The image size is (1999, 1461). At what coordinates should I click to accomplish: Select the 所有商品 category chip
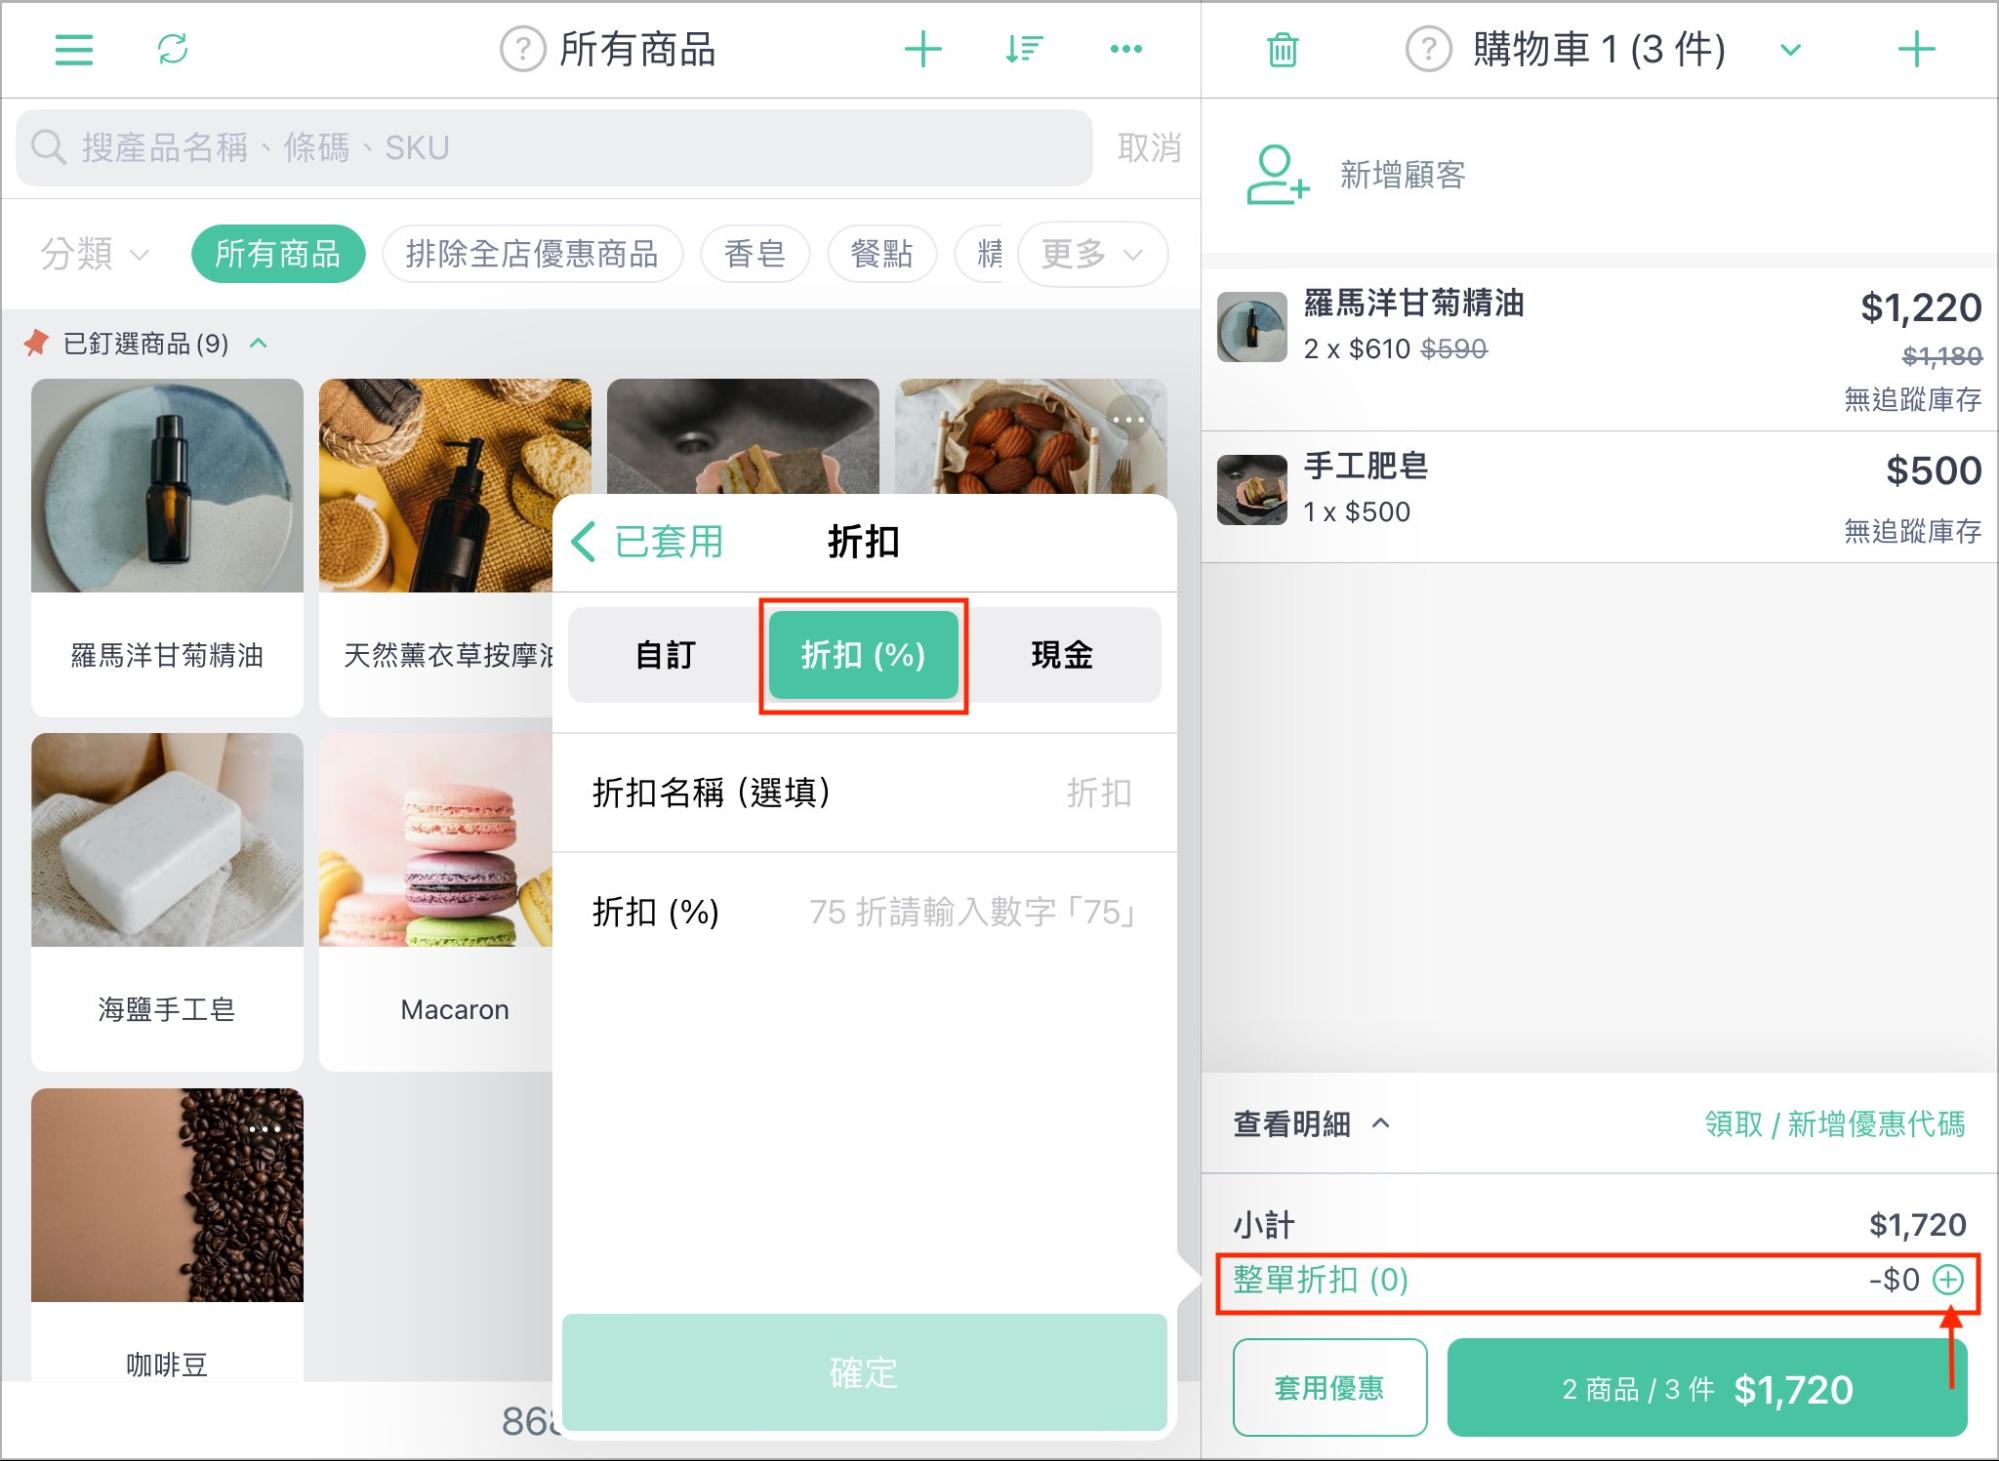tap(278, 254)
